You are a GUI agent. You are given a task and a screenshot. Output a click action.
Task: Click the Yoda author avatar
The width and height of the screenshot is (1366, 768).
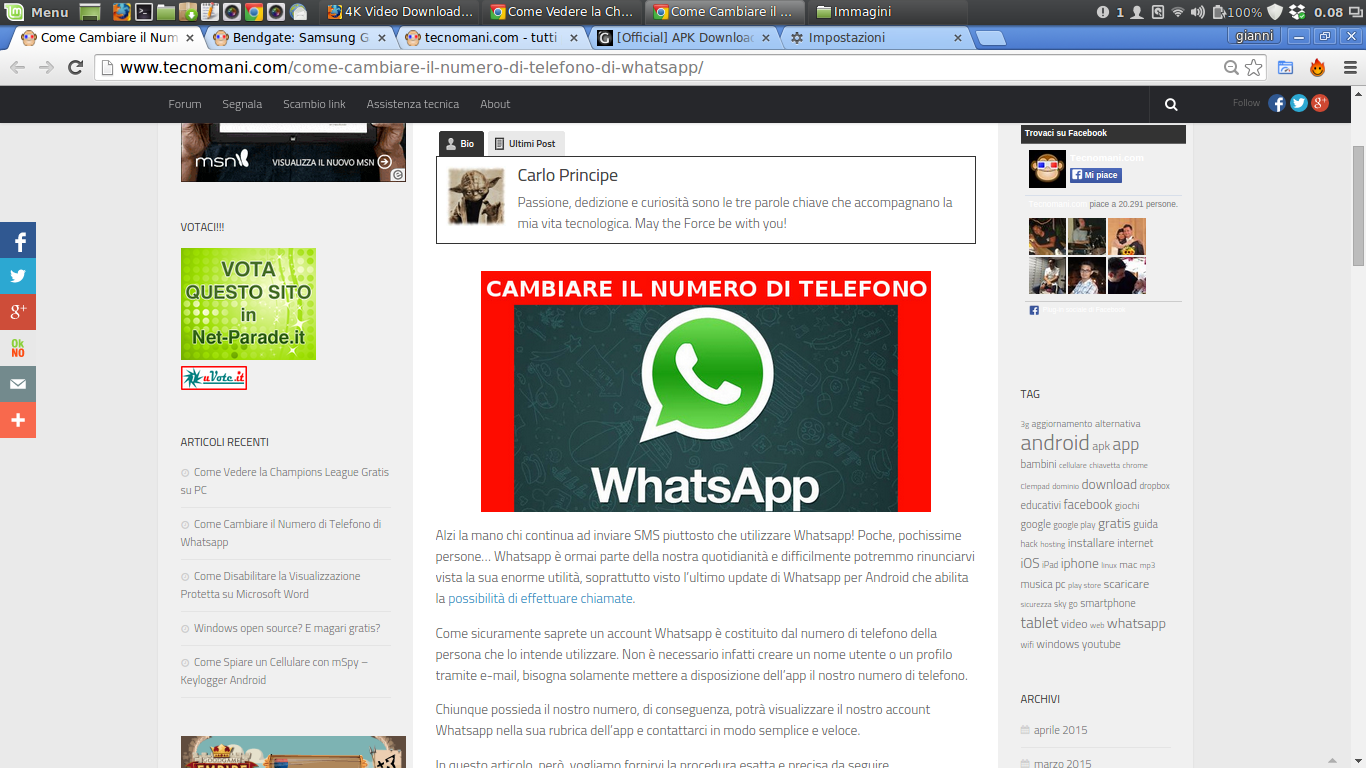tap(476, 196)
